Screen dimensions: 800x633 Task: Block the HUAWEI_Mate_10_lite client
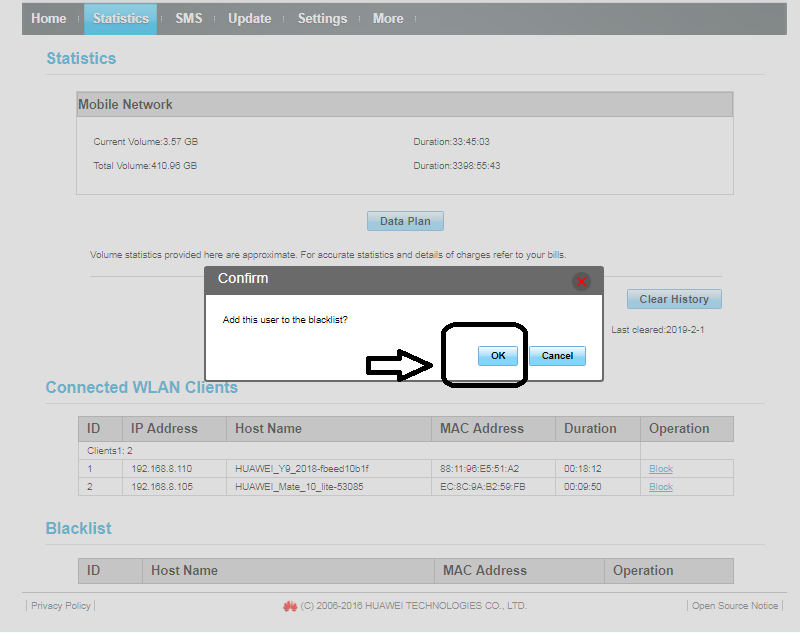coord(661,487)
